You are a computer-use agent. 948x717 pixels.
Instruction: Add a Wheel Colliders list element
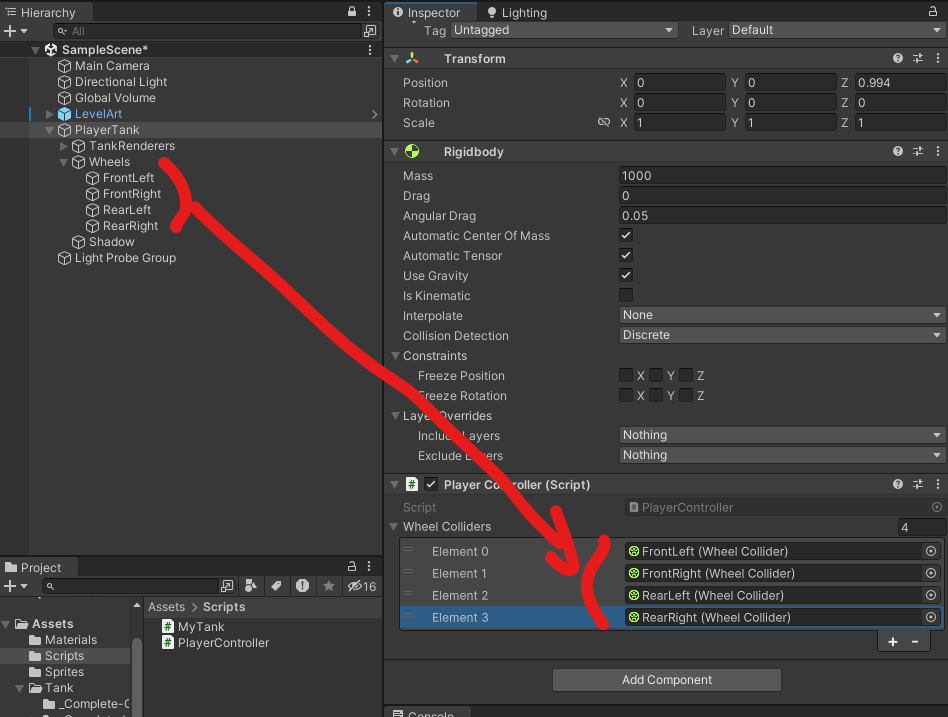tap(893, 642)
